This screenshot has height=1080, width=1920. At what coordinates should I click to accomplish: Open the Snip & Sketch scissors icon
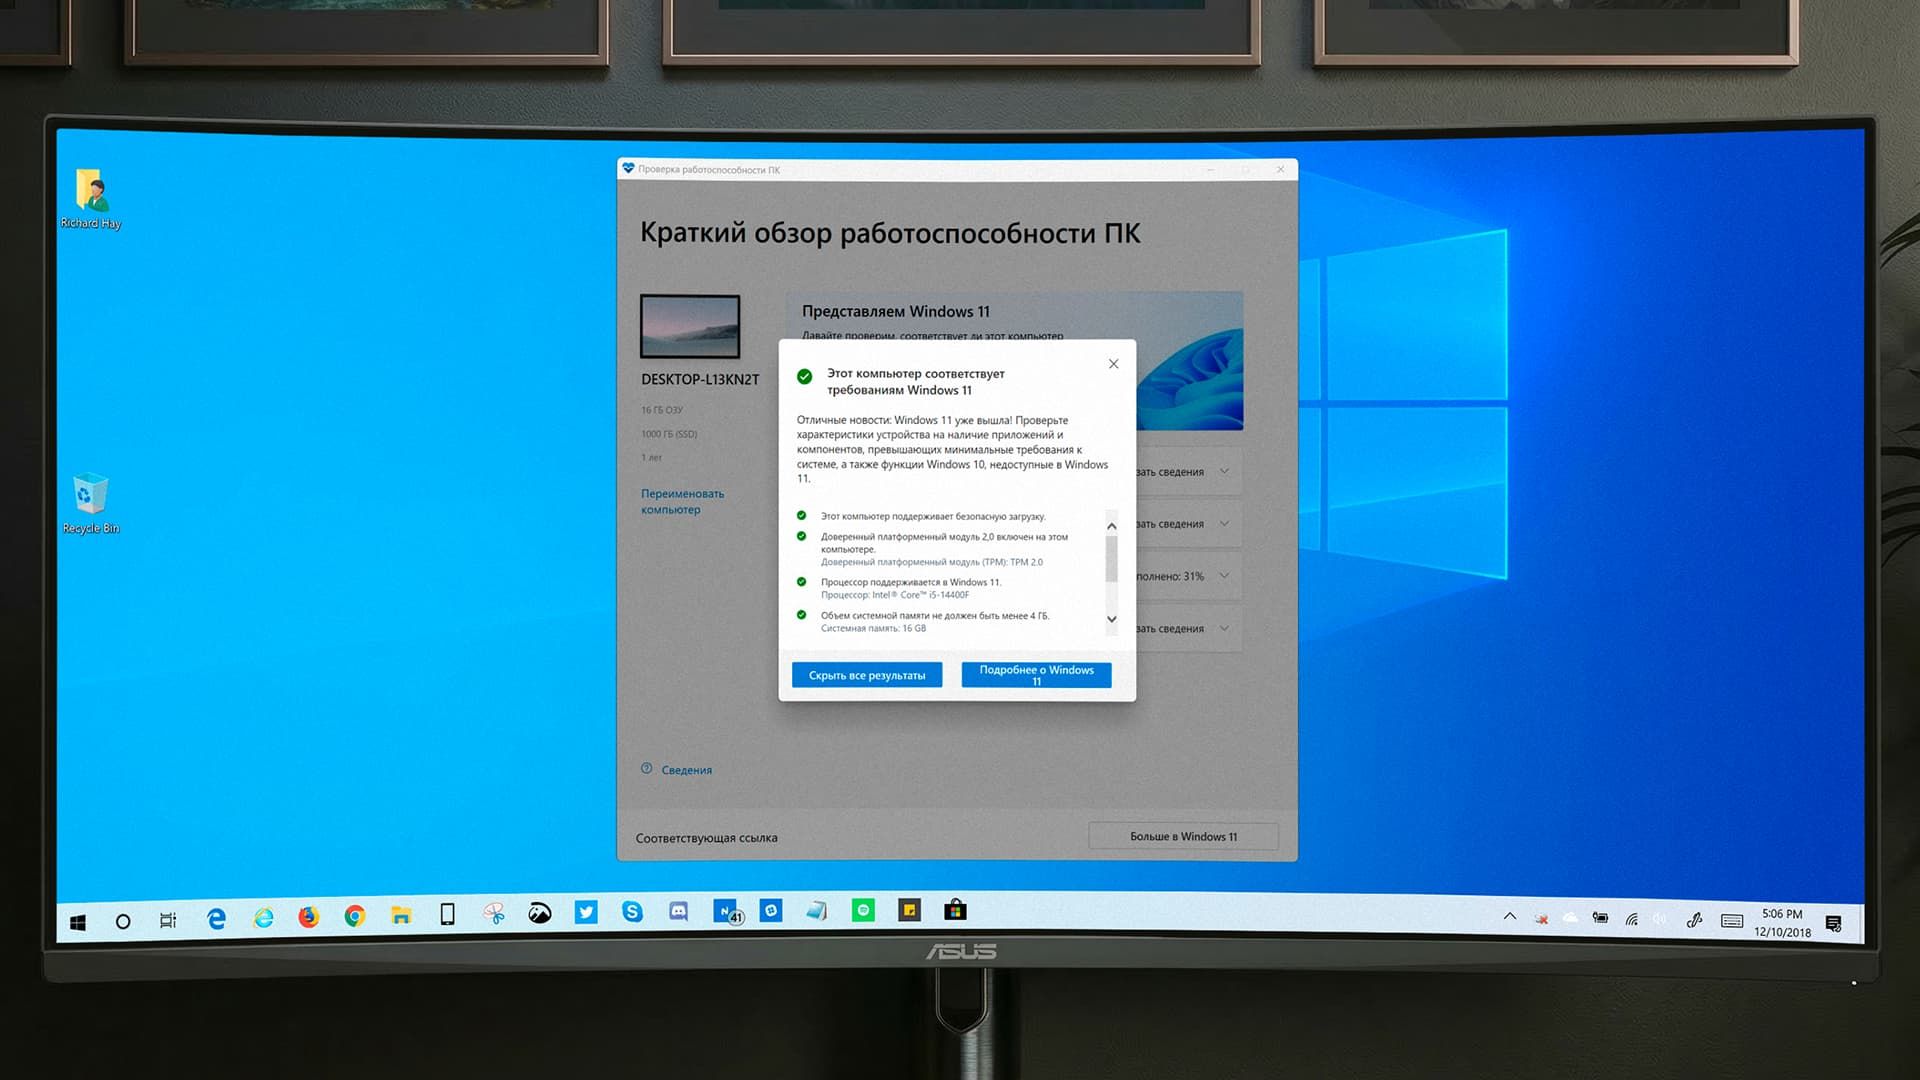[x=494, y=913]
